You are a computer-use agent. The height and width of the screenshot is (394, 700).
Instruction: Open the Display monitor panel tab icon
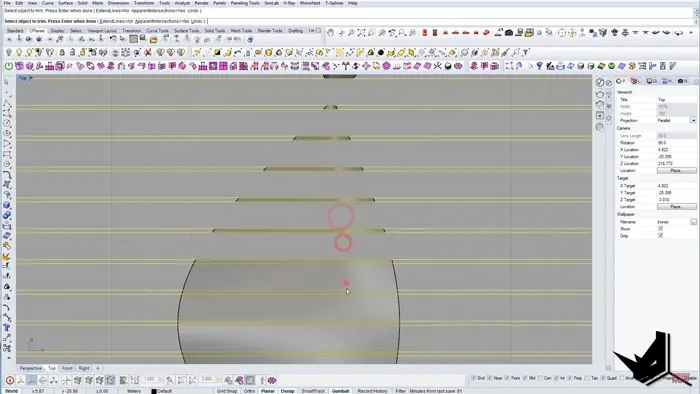652,81
